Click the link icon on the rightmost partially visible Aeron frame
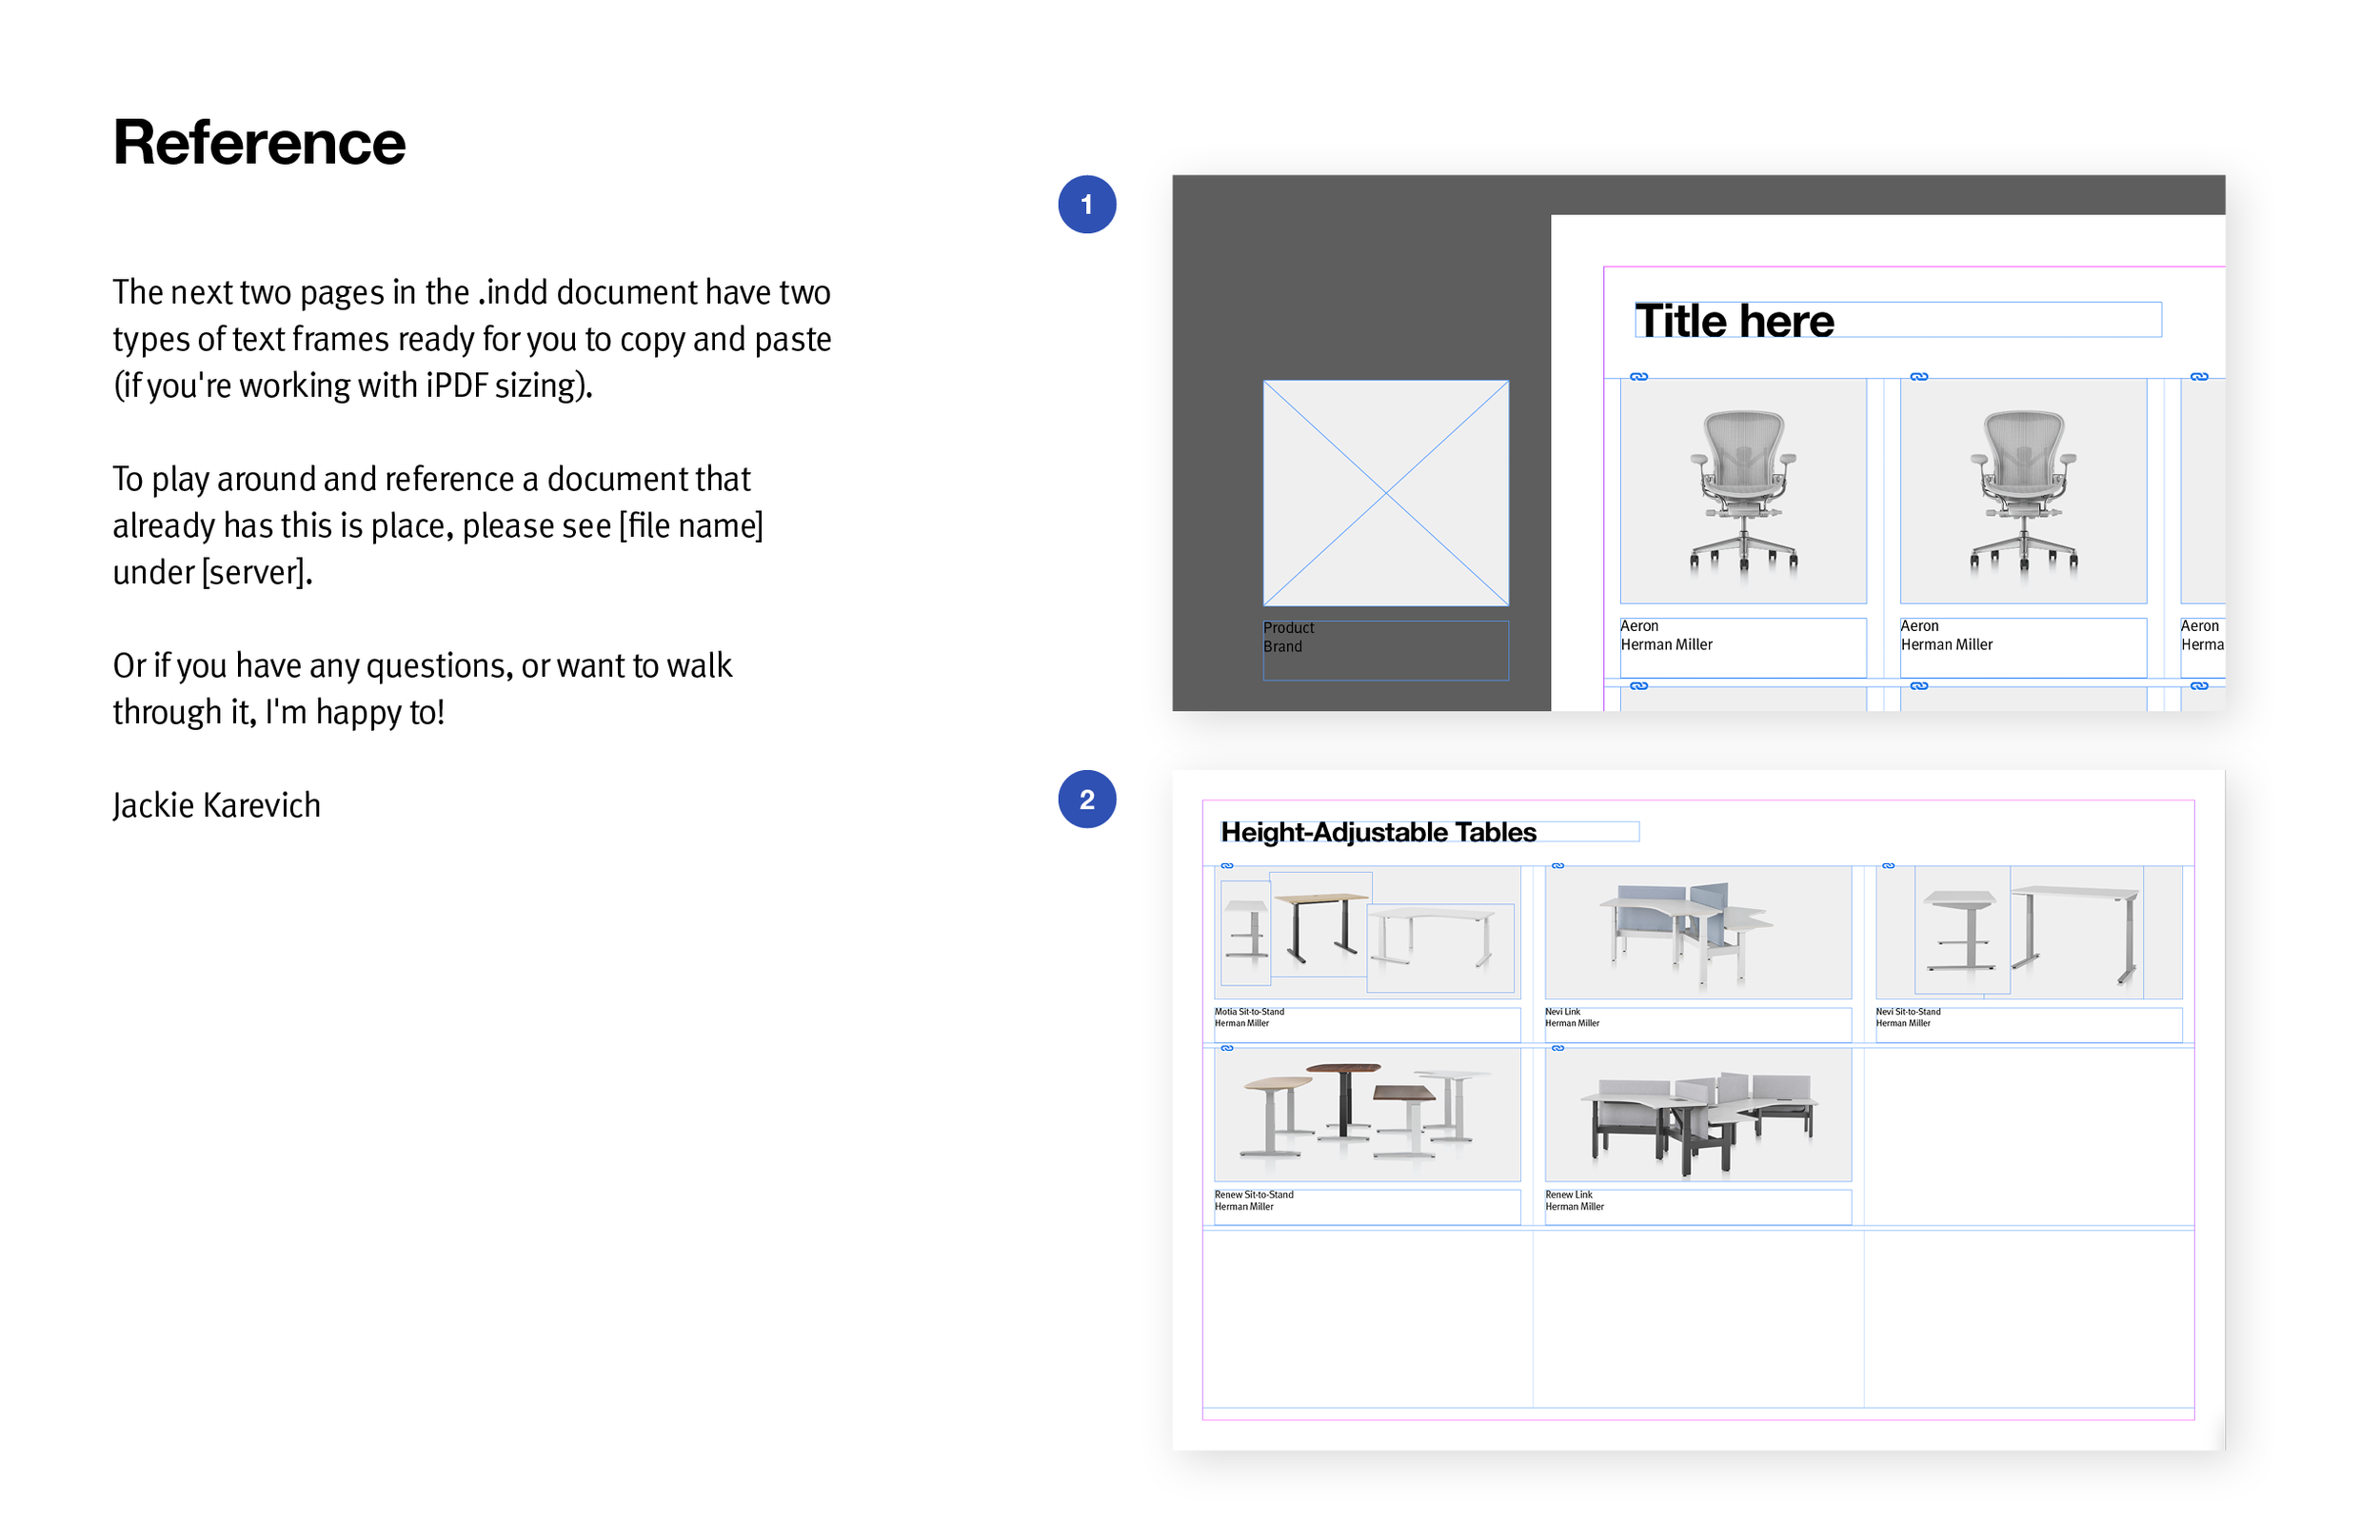The image size is (2380, 1540). click(2199, 376)
